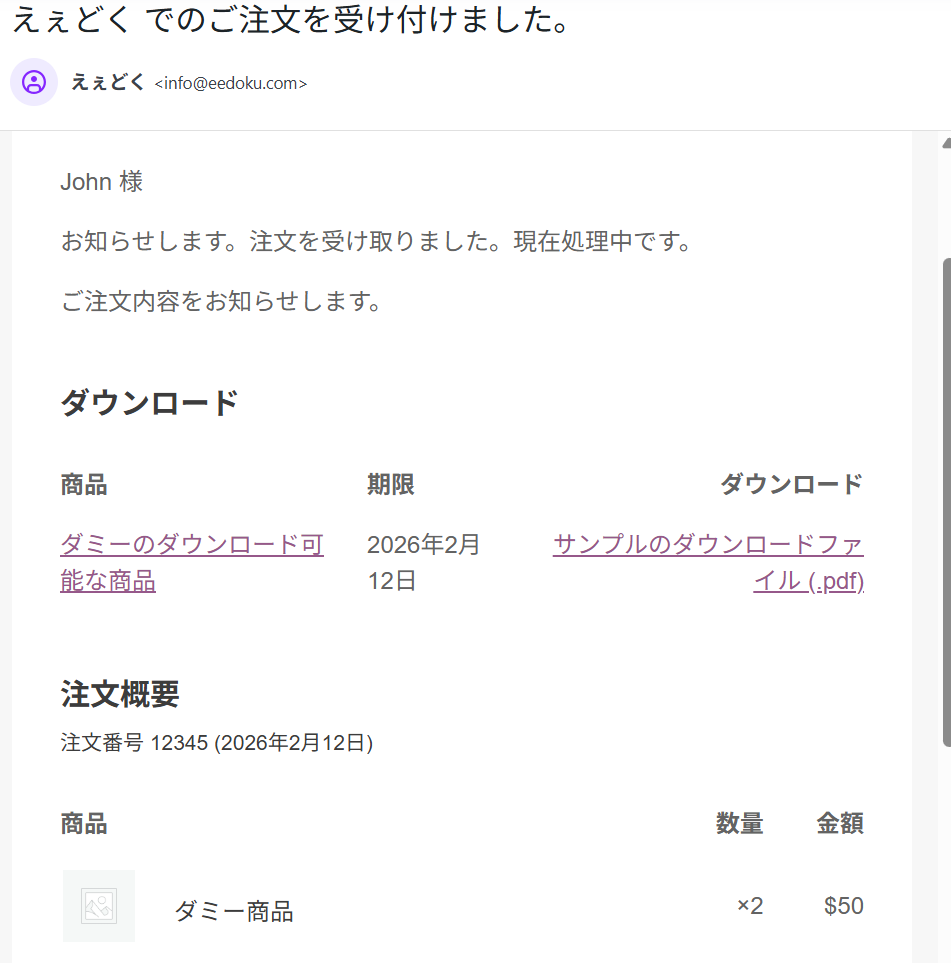Click the sender name えぇどく
Image resolution: width=951 pixels, height=963 pixels.
[x=108, y=83]
